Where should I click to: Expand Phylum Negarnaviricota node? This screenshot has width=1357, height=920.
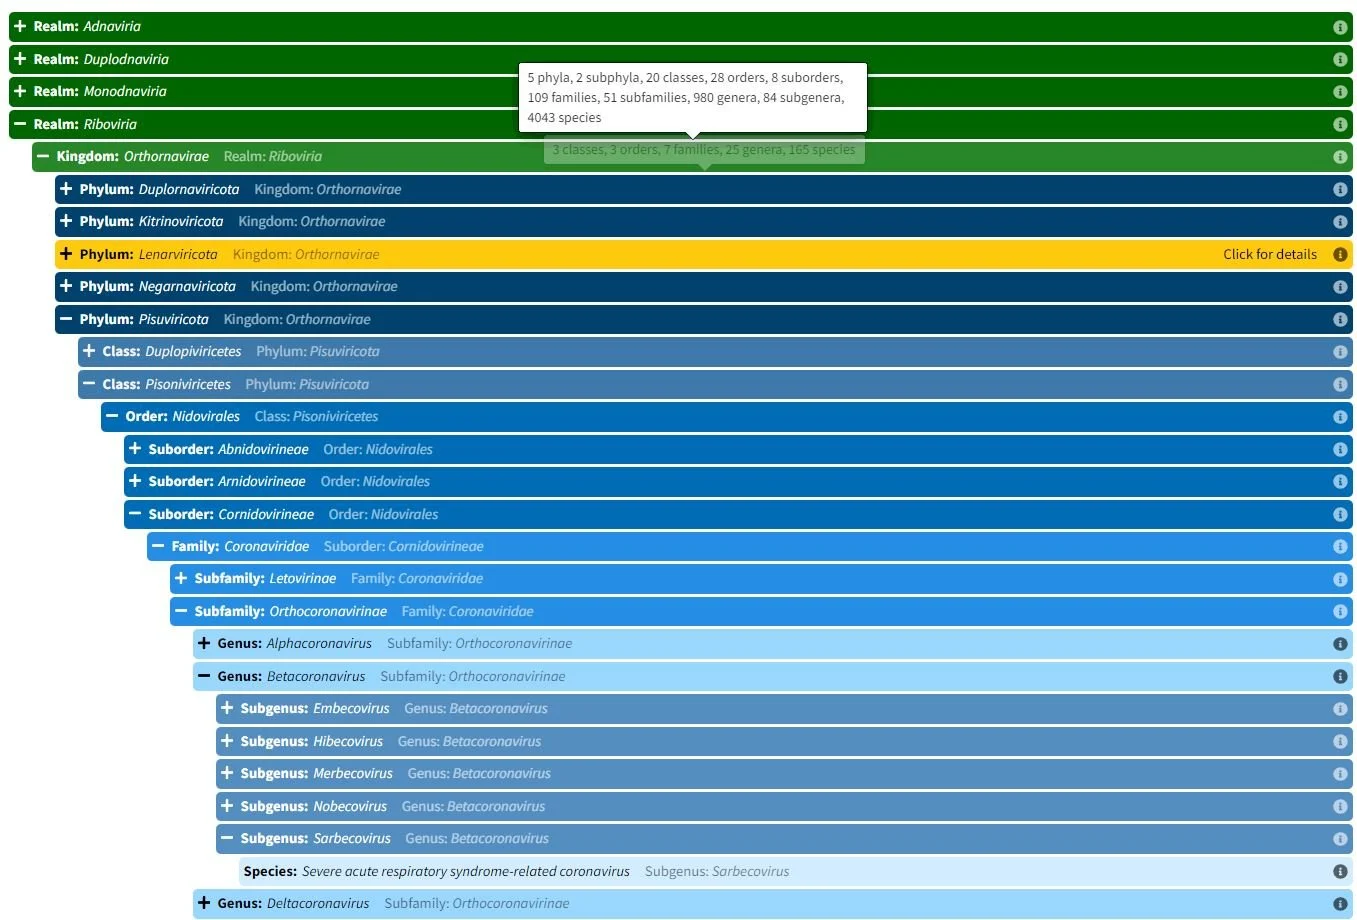66,286
